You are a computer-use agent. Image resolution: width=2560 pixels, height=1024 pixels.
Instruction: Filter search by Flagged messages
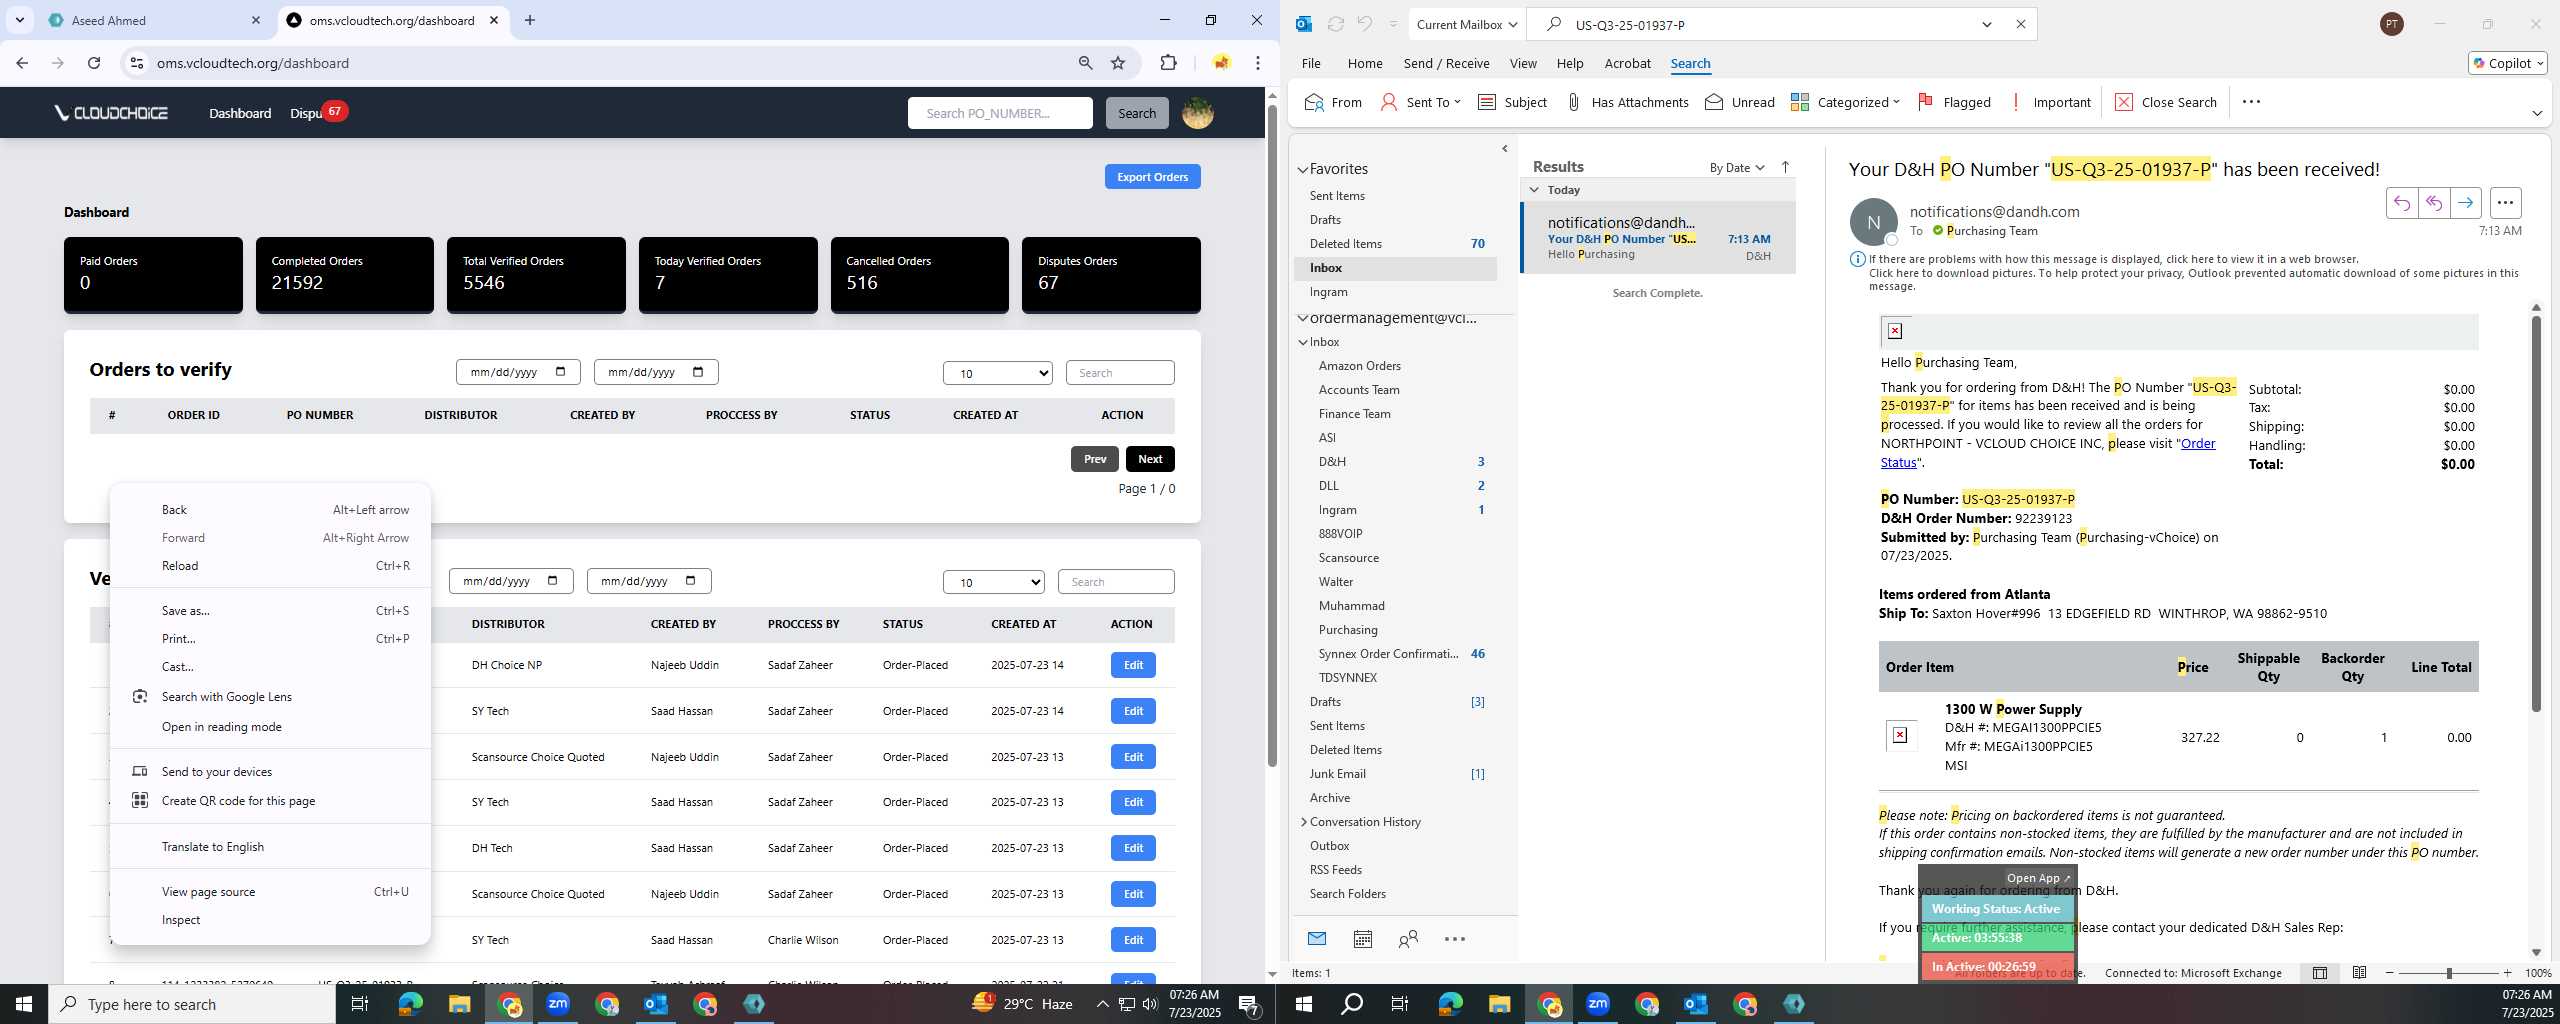pos(1954,102)
